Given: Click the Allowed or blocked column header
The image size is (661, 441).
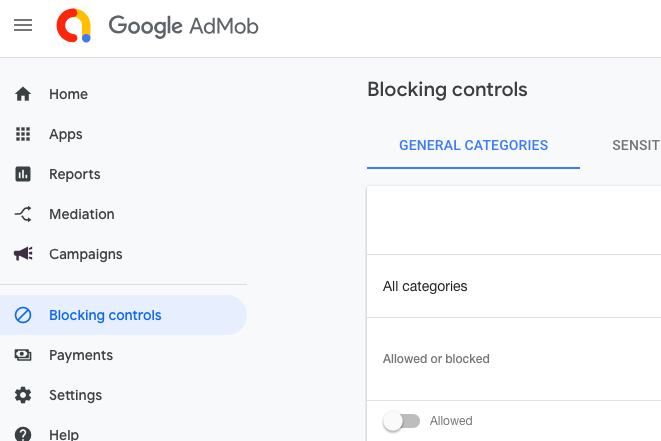Looking at the screenshot, I should click(x=436, y=359).
